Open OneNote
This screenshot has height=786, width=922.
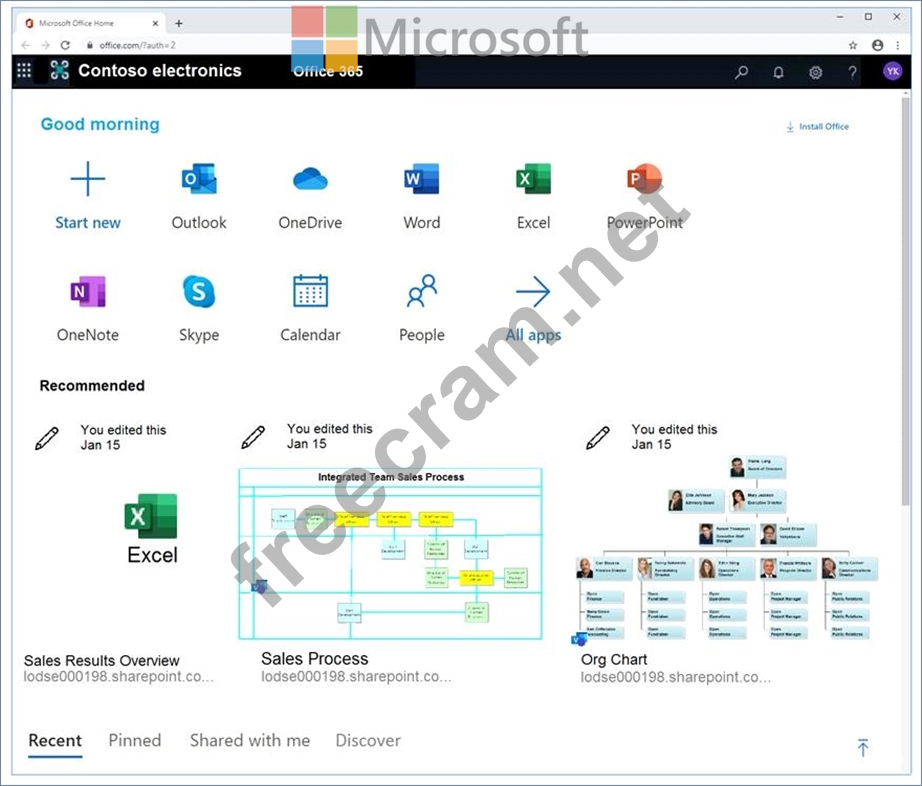click(88, 291)
